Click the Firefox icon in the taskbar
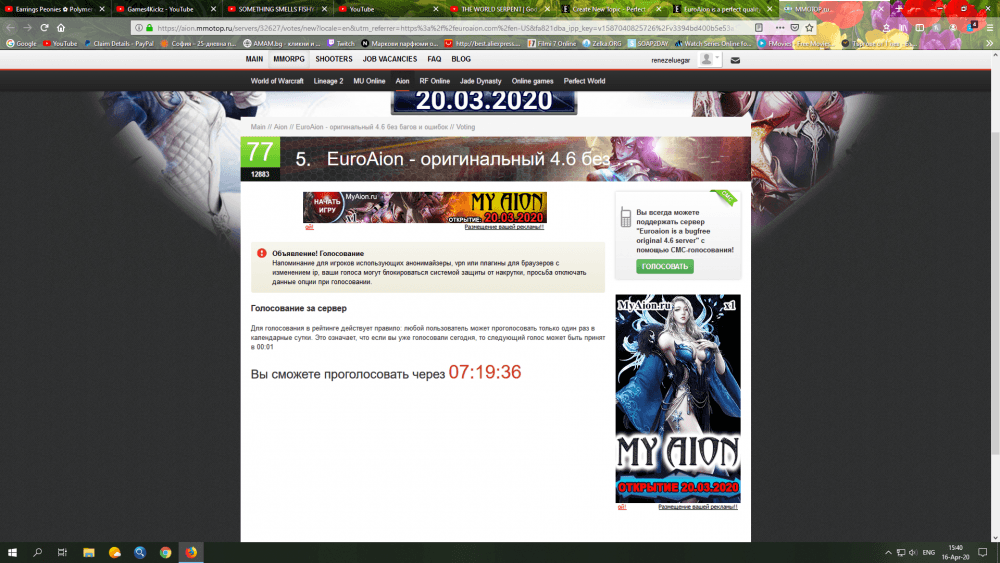 click(x=191, y=552)
